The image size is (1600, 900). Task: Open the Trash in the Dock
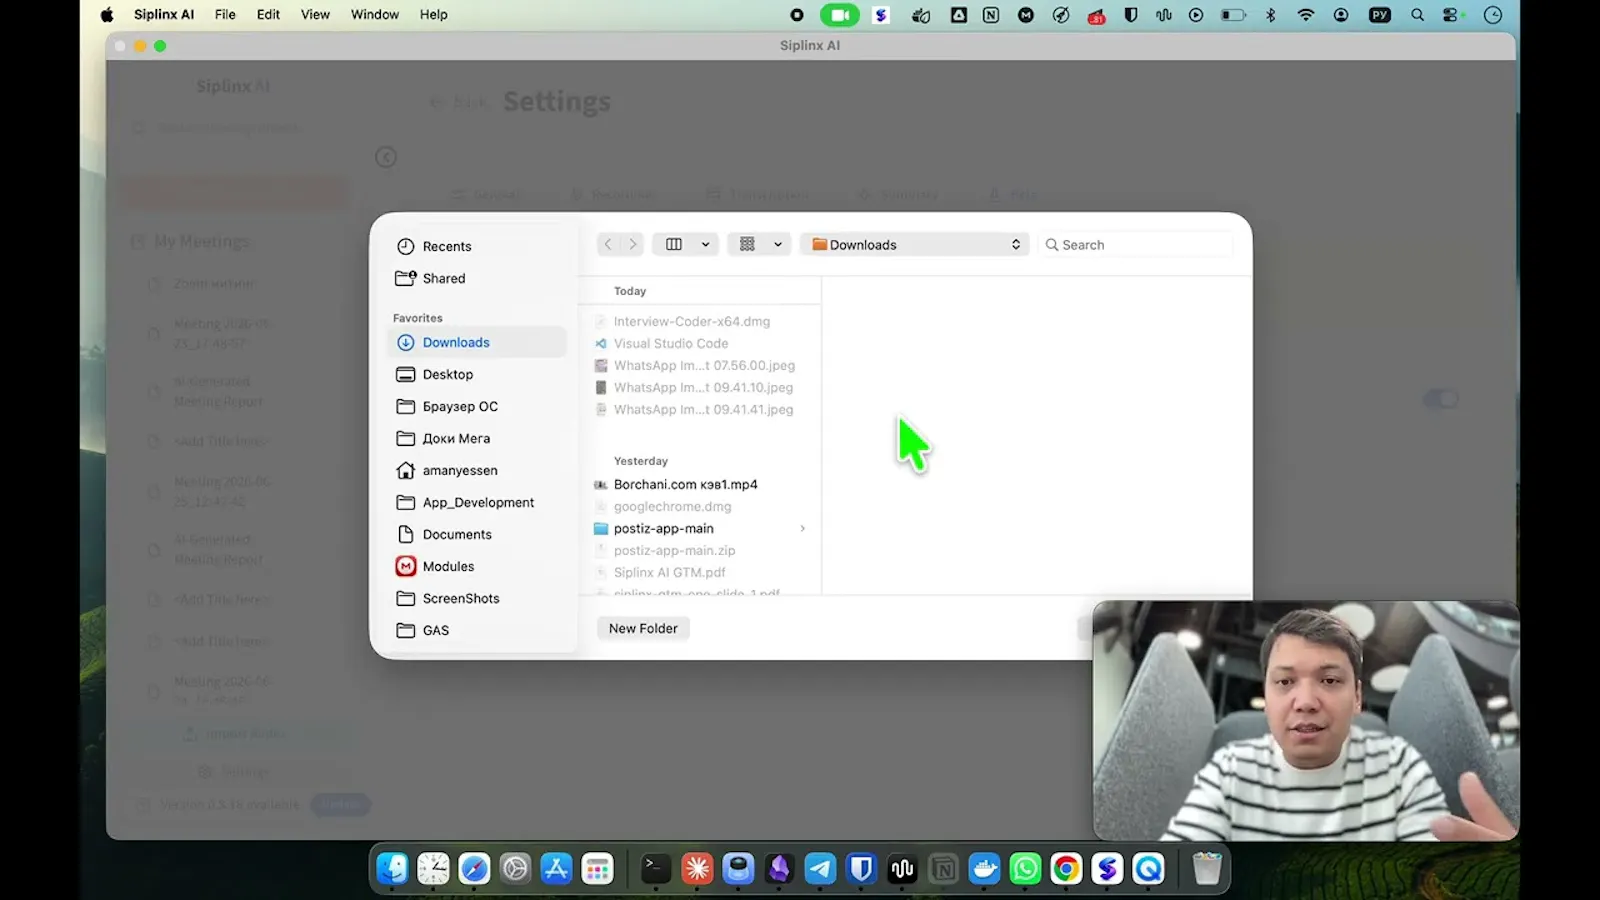coord(1207,868)
